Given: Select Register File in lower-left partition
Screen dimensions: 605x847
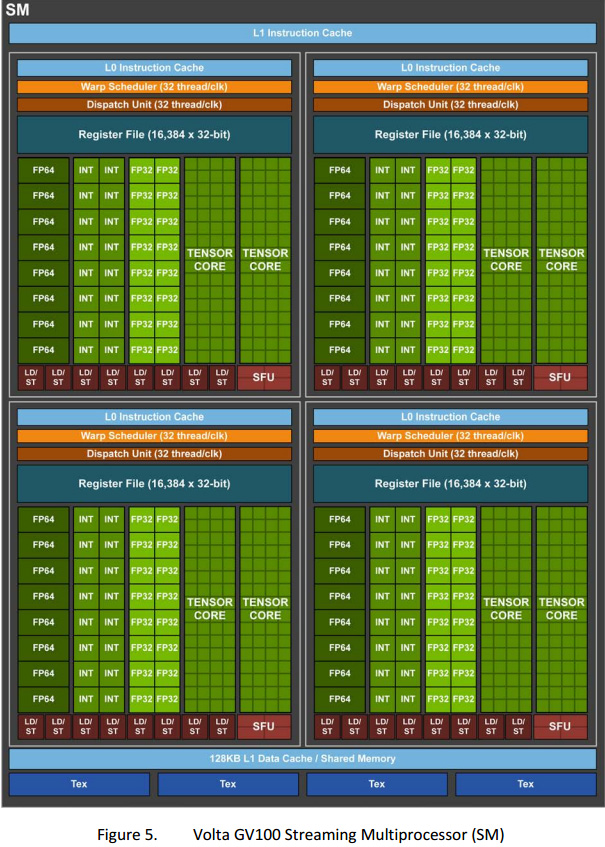Looking at the screenshot, I should point(154,483).
